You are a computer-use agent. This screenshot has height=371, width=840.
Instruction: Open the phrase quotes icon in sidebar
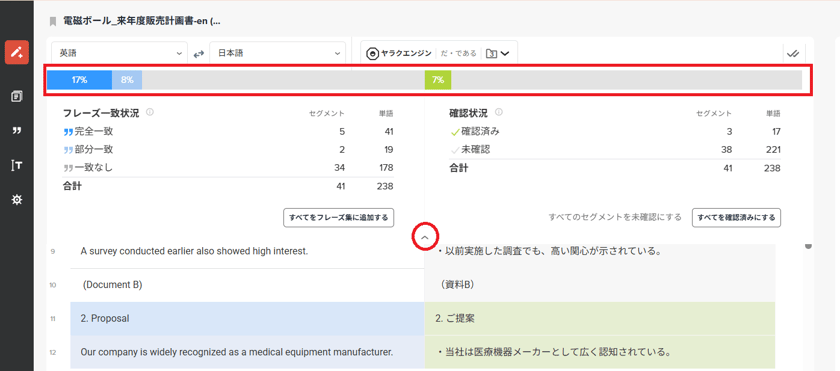point(17,131)
